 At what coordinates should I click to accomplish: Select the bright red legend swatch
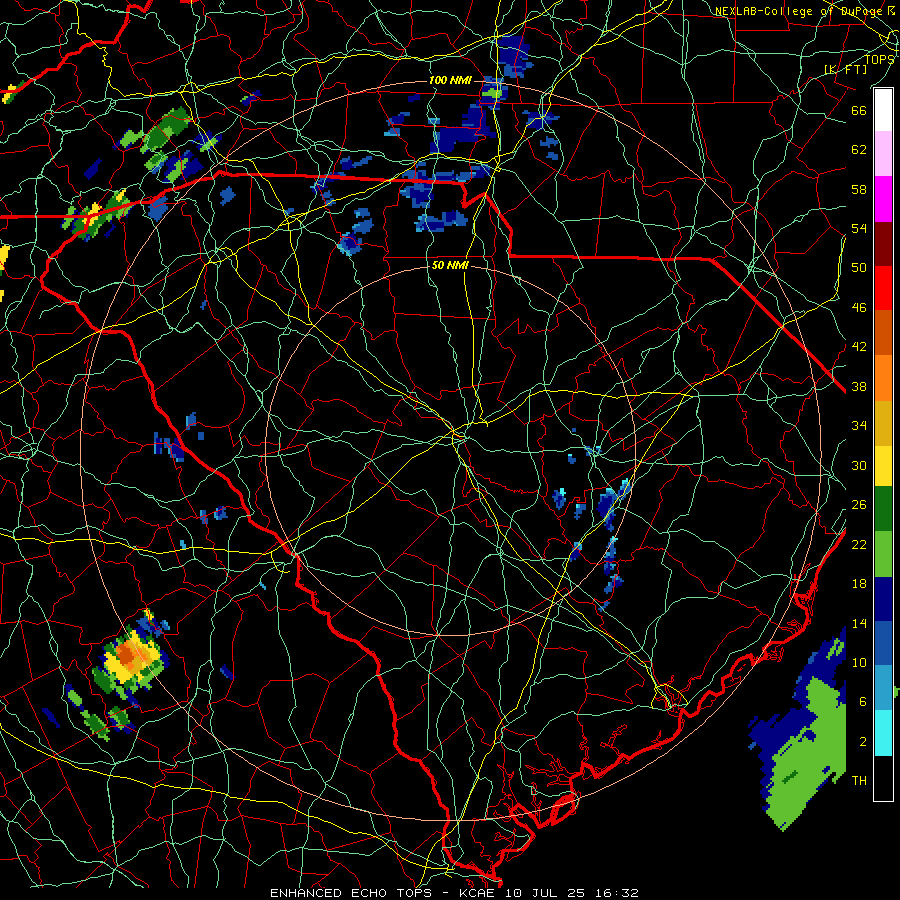click(x=883, y=288)
